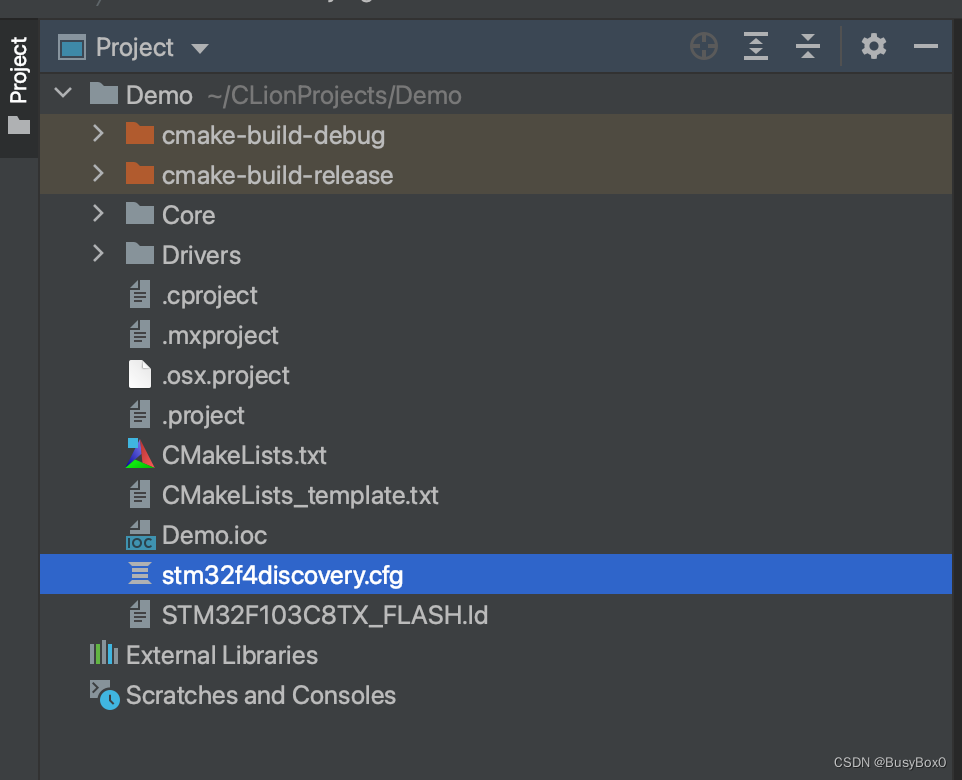This screenshot has height=780, width=962.
Task: Expand the cmake-build-release folder chevron
Action: tap(98, 174)
